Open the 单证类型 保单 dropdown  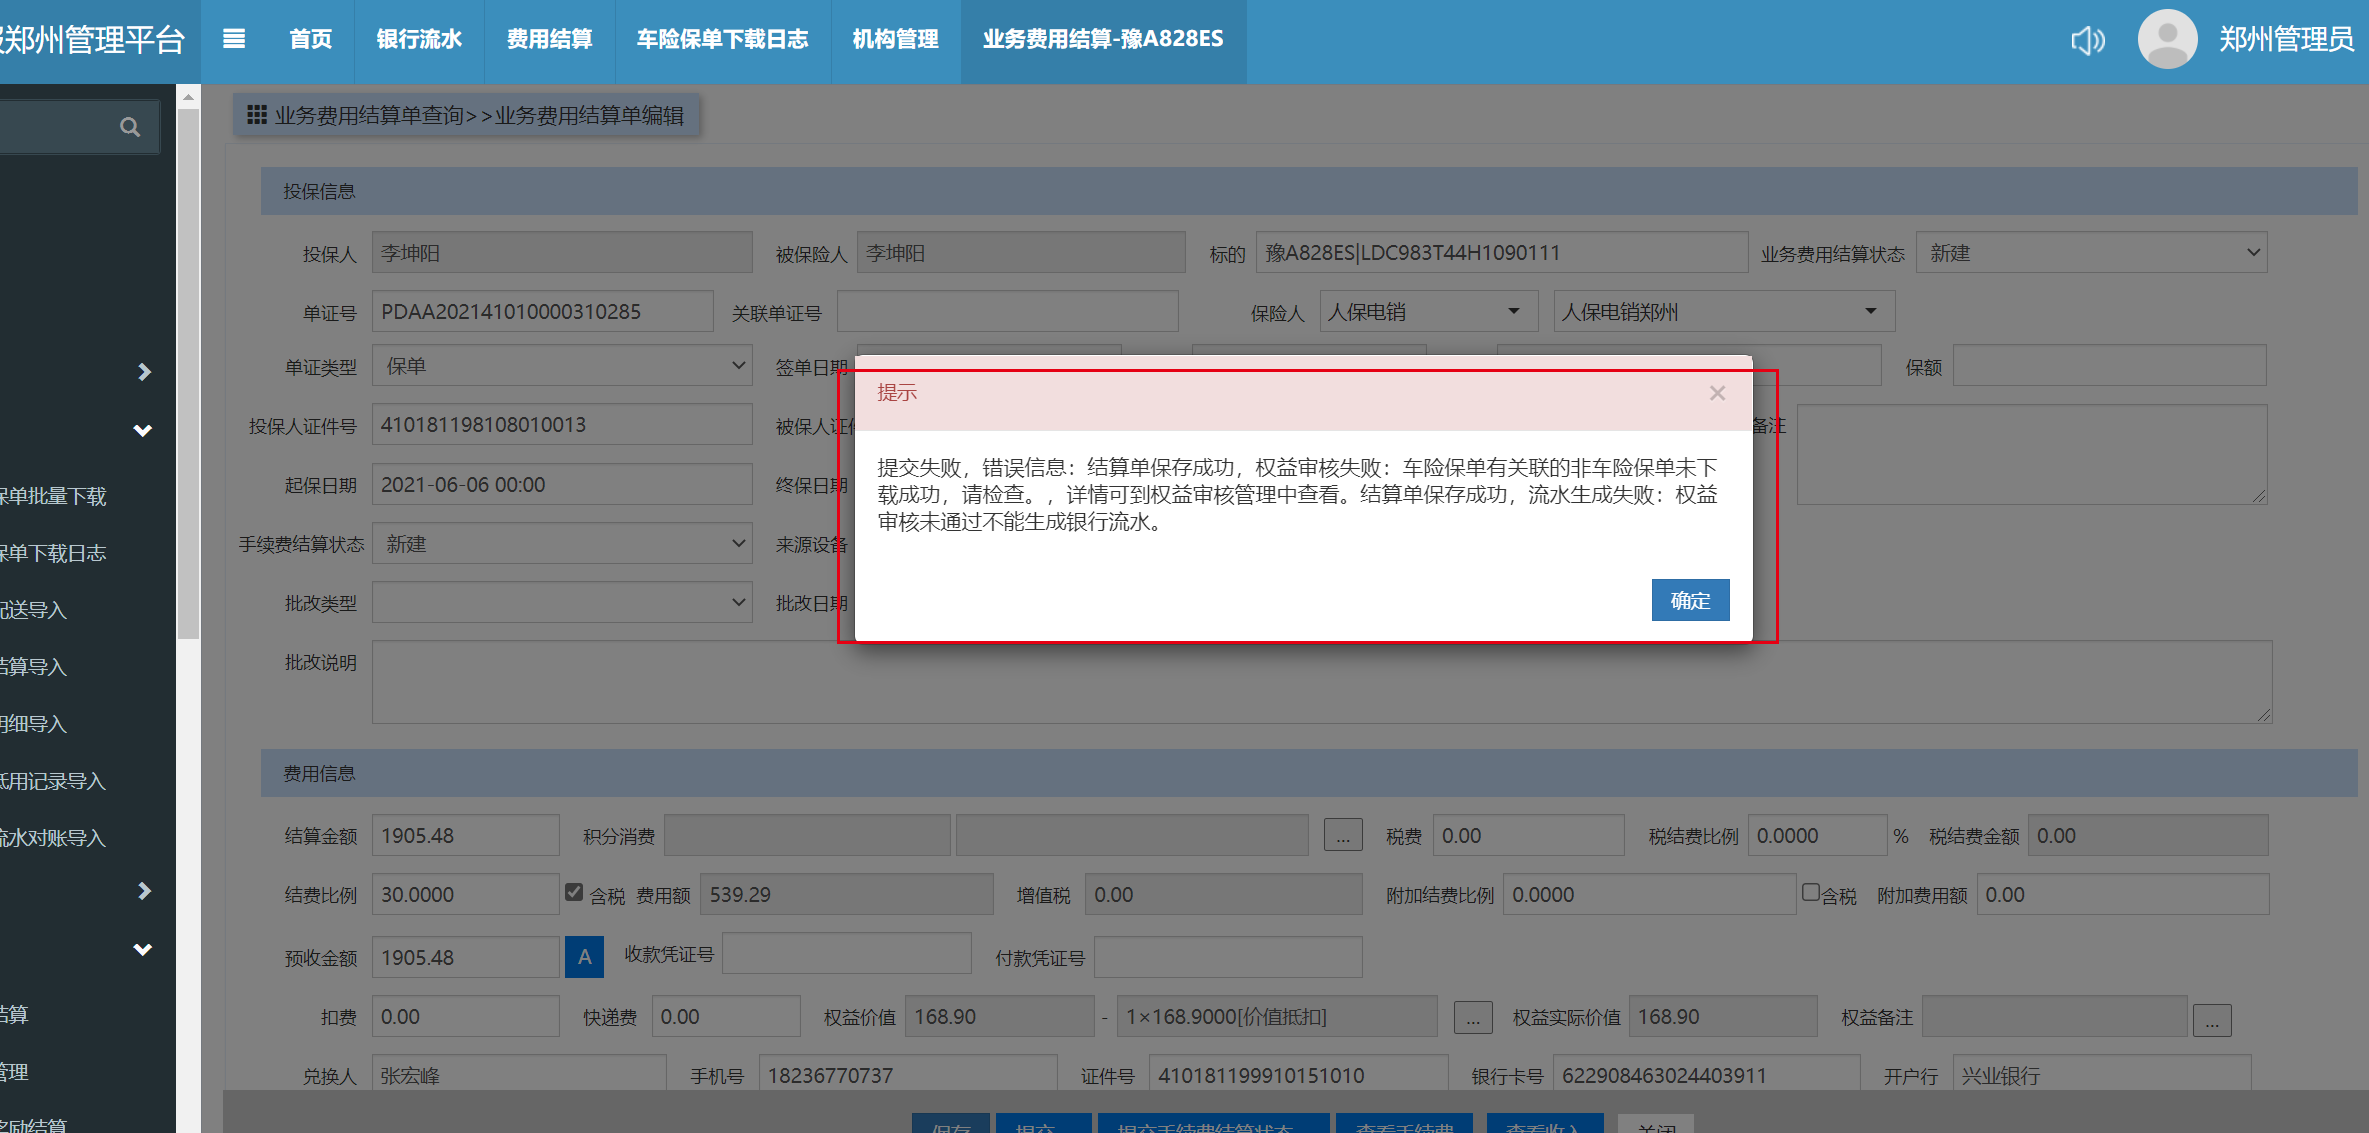[561, 366]
